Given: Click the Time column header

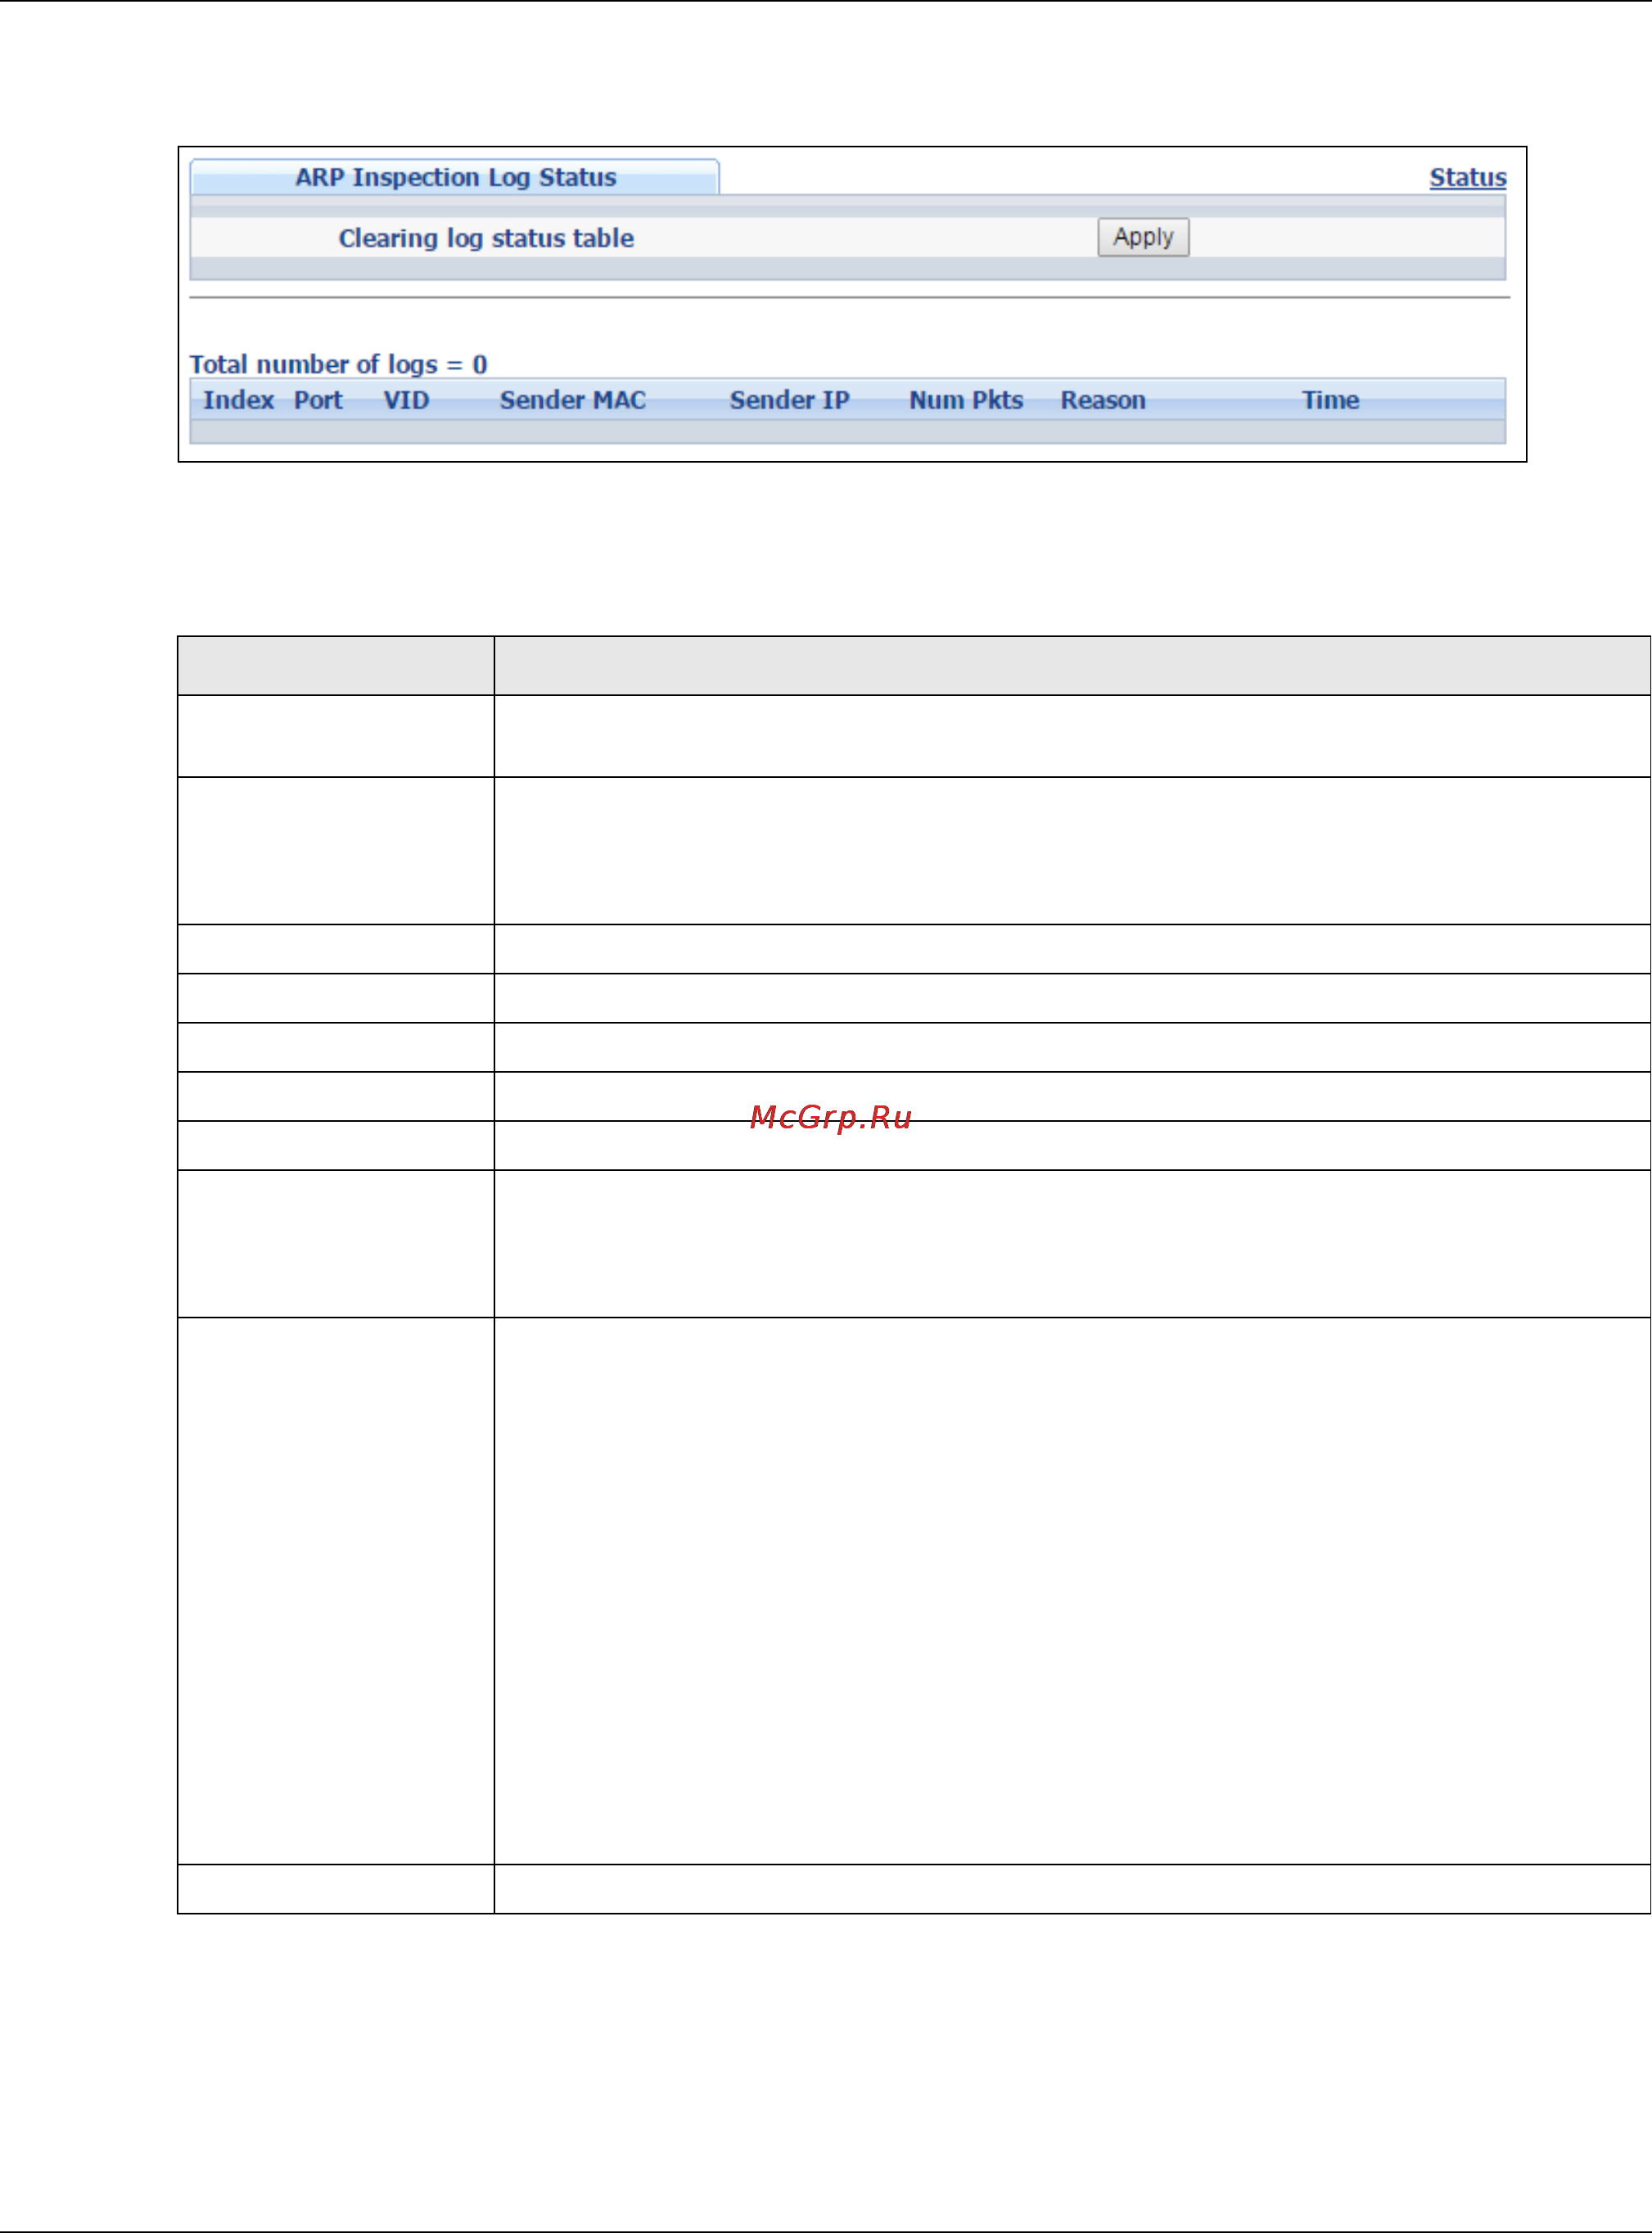Looking at the screenshot, I should click(1330, 400).
